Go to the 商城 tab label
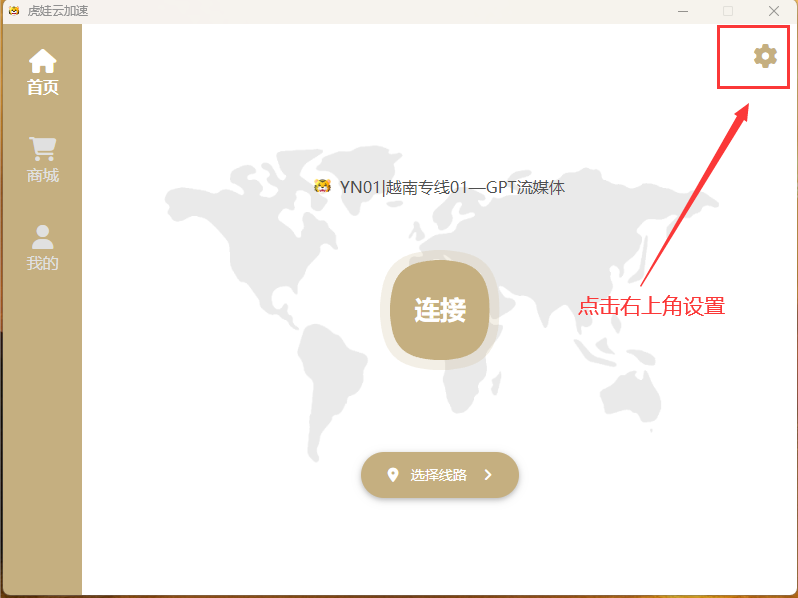 point(42,176)
